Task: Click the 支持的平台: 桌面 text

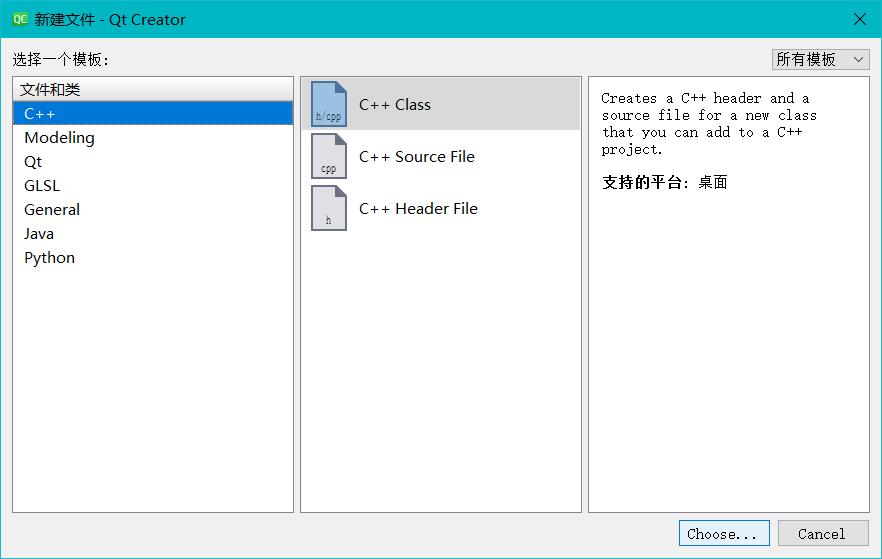Action: (664, 182)
